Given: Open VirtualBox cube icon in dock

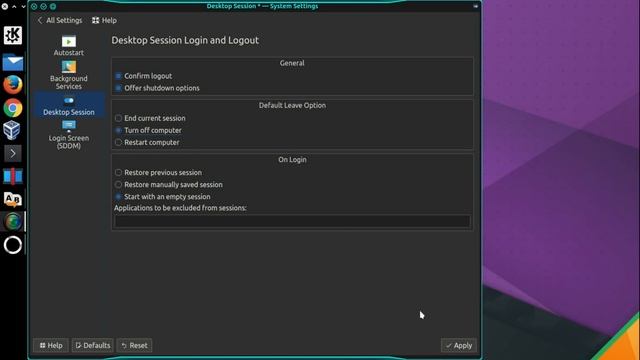Looking at the screenshot, I should [11, 131].
